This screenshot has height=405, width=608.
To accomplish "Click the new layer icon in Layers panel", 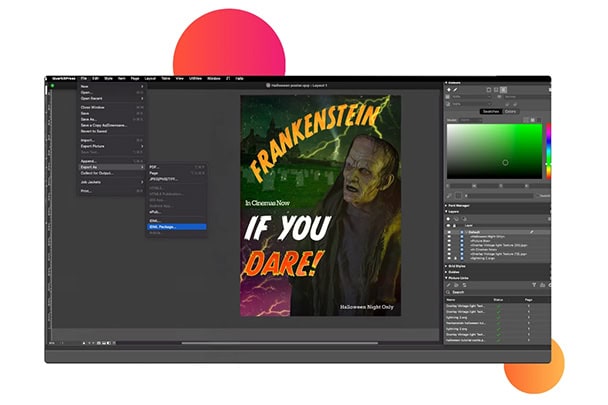I will [449, 219].
